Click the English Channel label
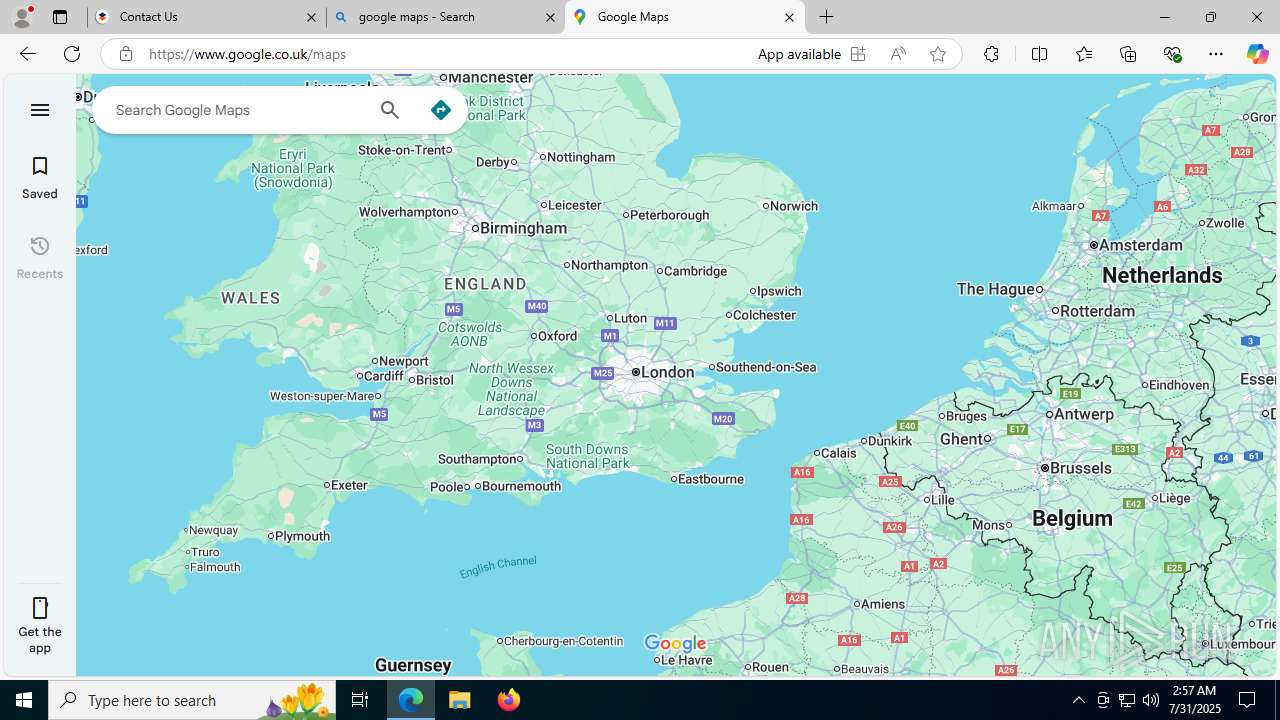 tap(498, 567)
